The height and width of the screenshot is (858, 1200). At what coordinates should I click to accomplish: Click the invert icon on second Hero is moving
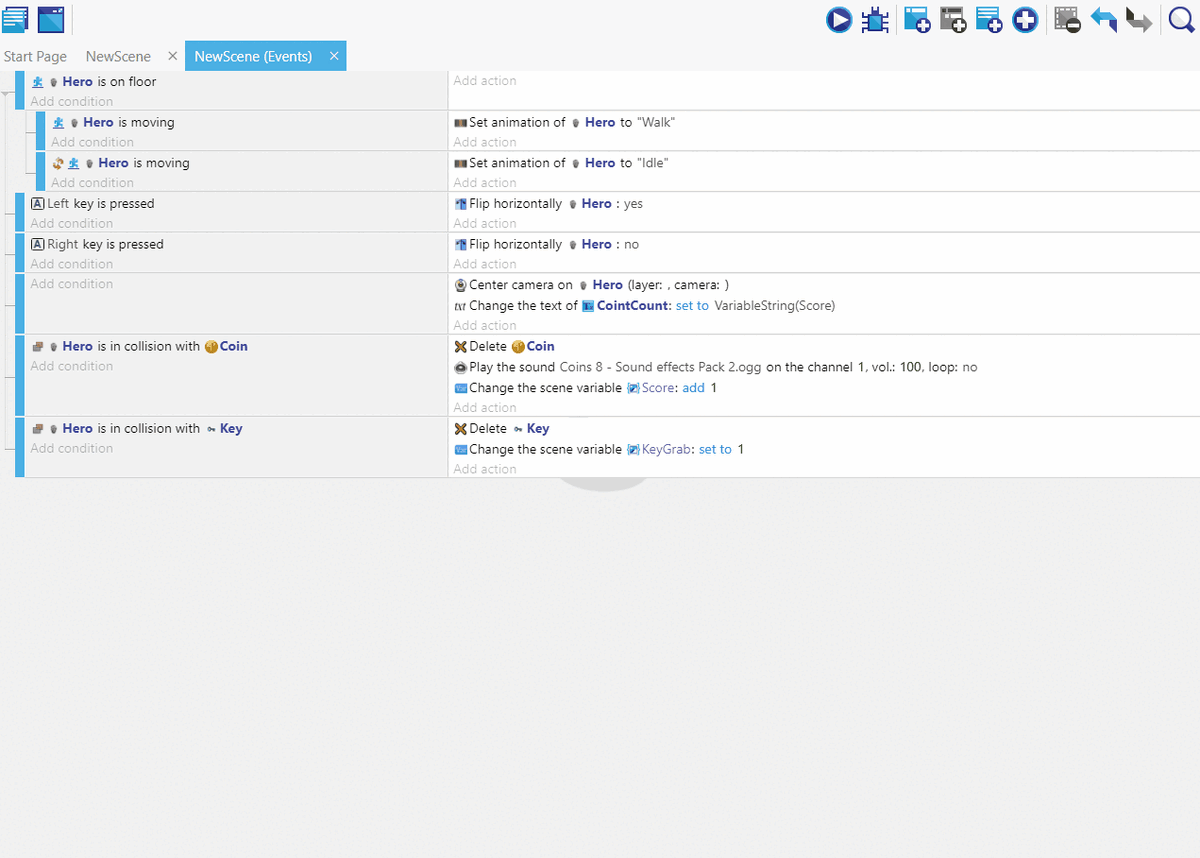coord(58,163)
